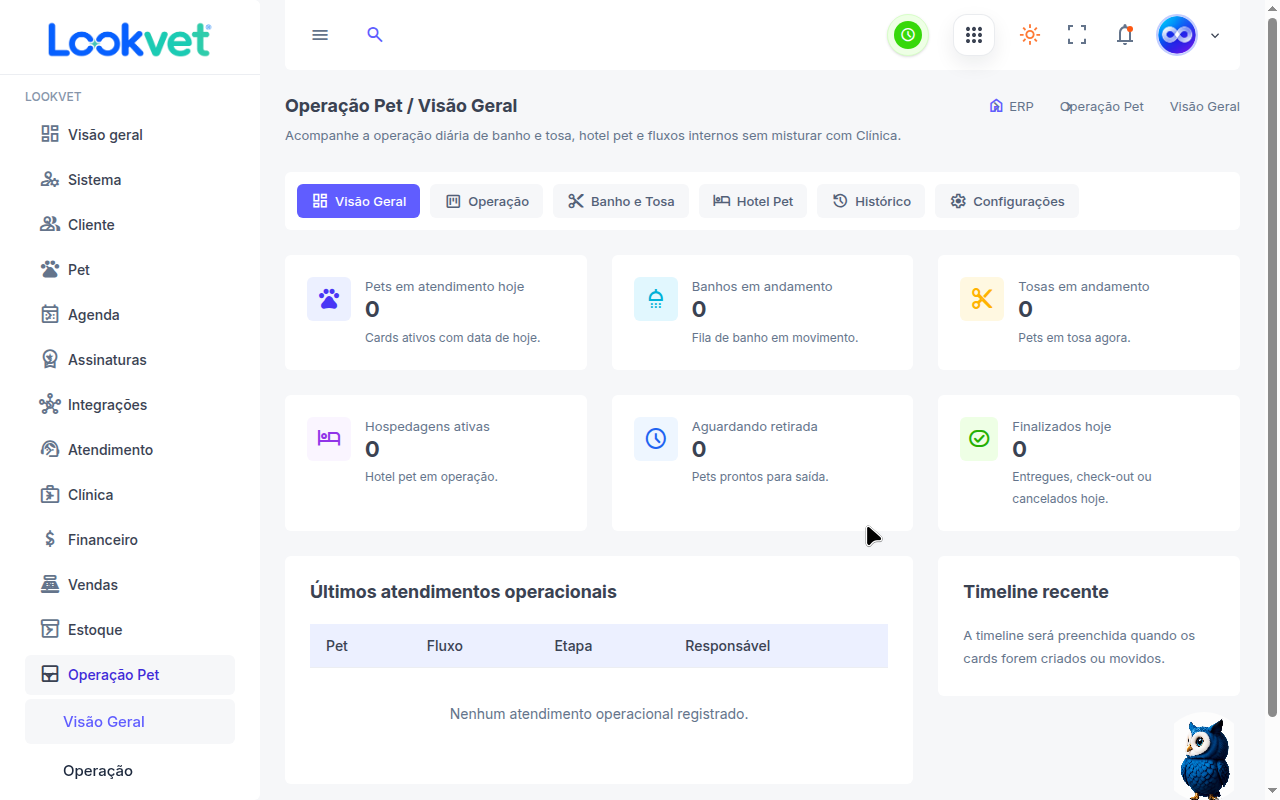
Task: Click the page vertical scrollbar
Action: tap(1273, 360)
